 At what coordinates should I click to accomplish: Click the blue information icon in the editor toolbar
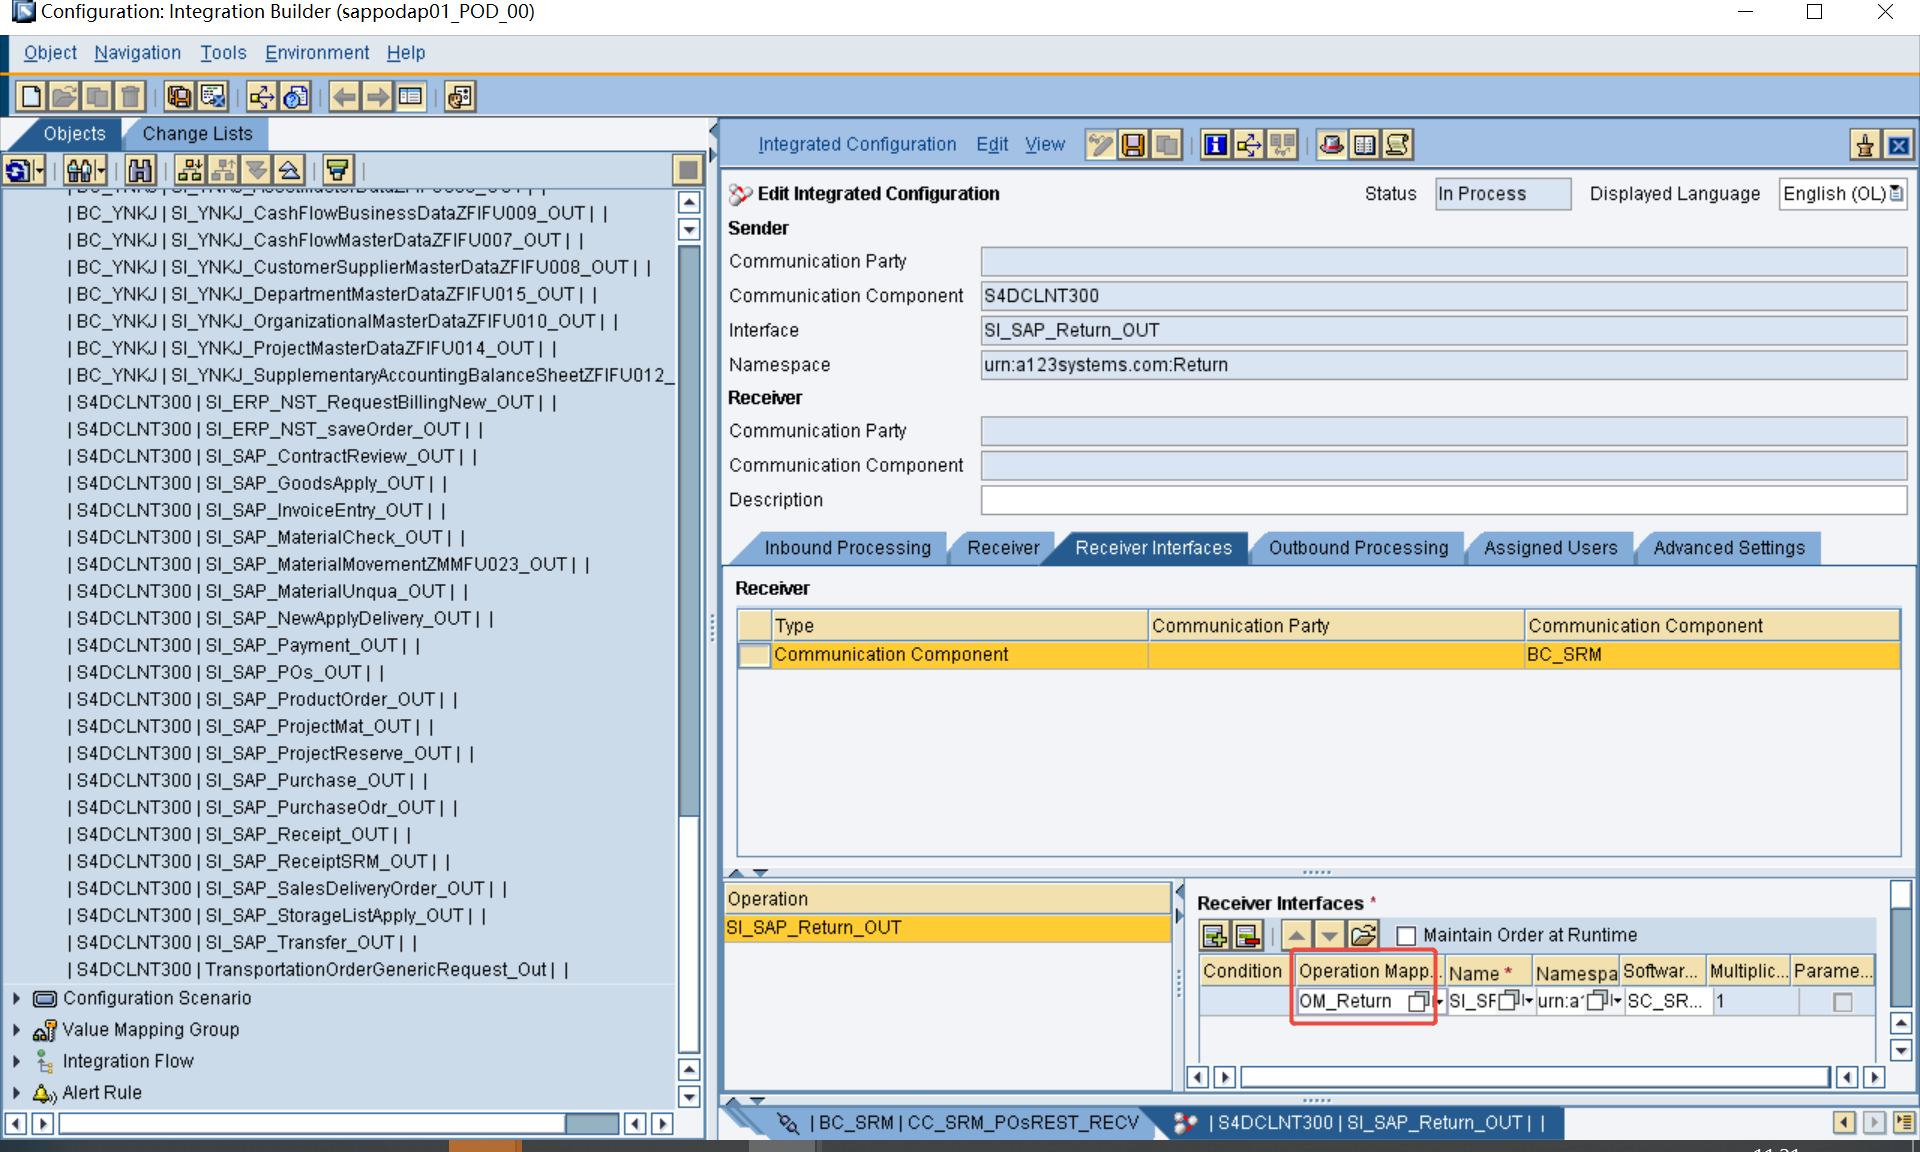[1215, 145]
